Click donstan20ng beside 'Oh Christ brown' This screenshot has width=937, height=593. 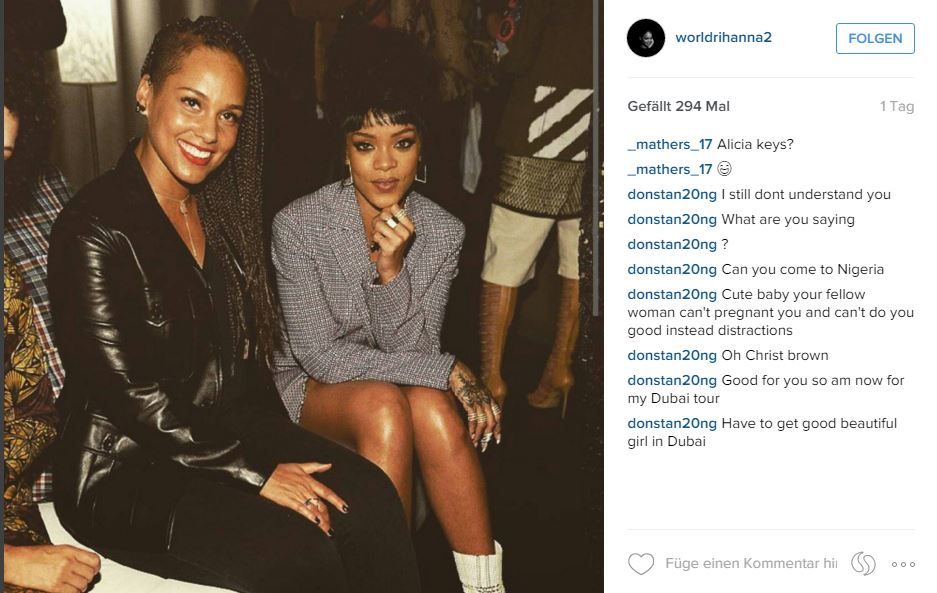[x=672, y=356]
